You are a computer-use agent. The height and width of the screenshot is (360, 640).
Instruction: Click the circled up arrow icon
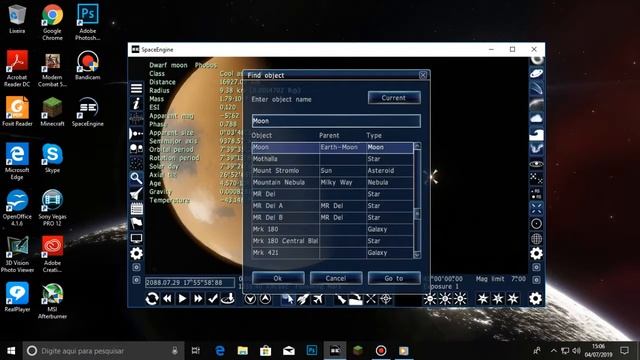click(x=265, y=299)
